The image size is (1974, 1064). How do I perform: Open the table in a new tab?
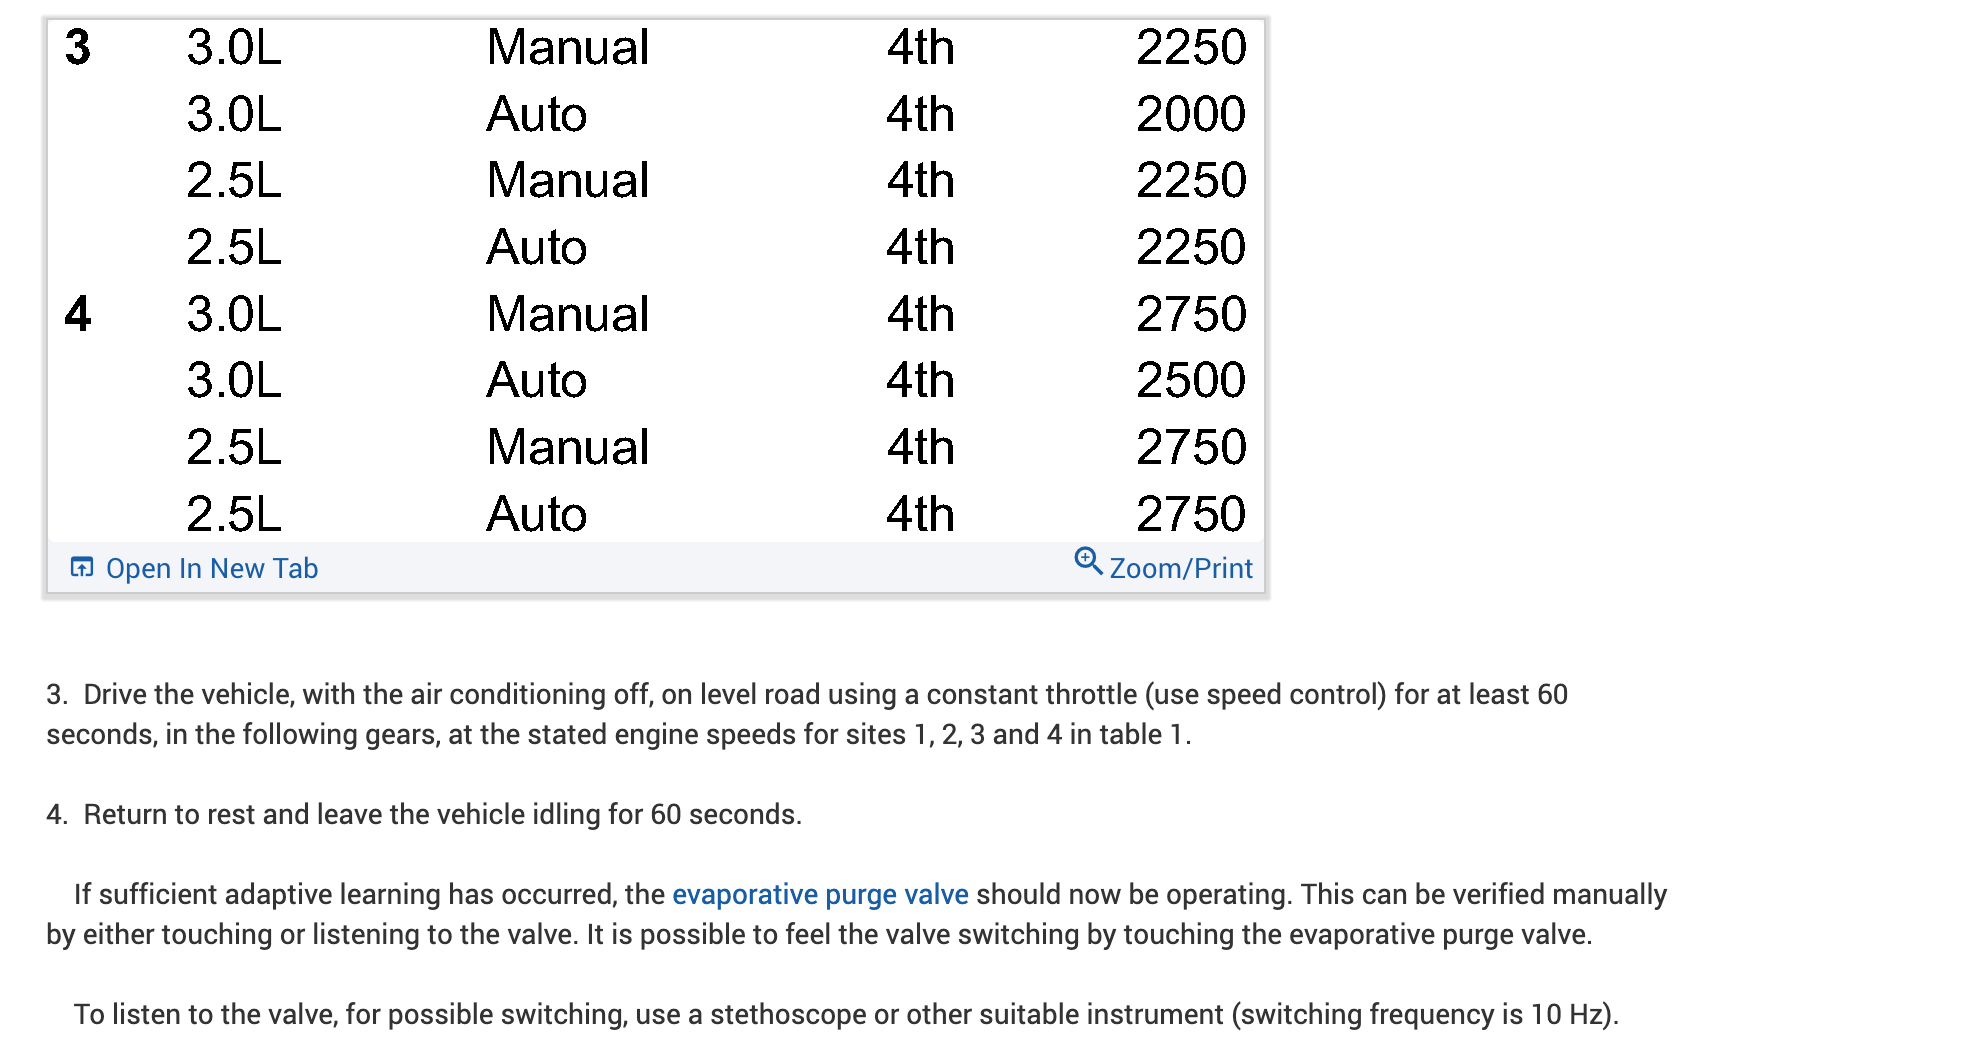click(x=212, y=569)
